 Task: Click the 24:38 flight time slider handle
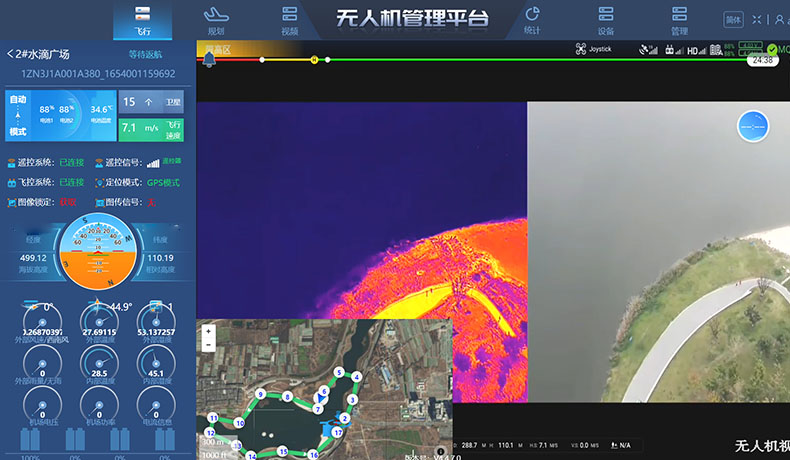tap(763, 60)
